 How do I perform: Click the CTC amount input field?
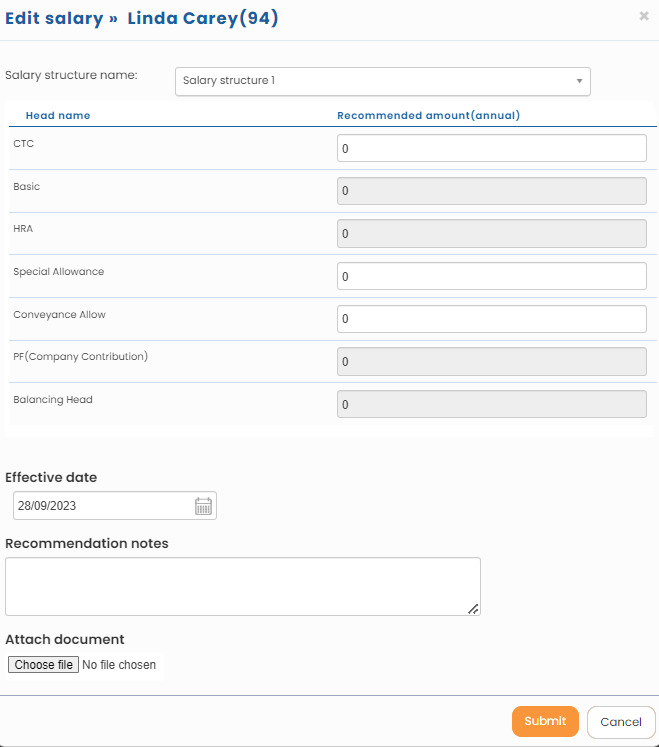tap(491, 148)
